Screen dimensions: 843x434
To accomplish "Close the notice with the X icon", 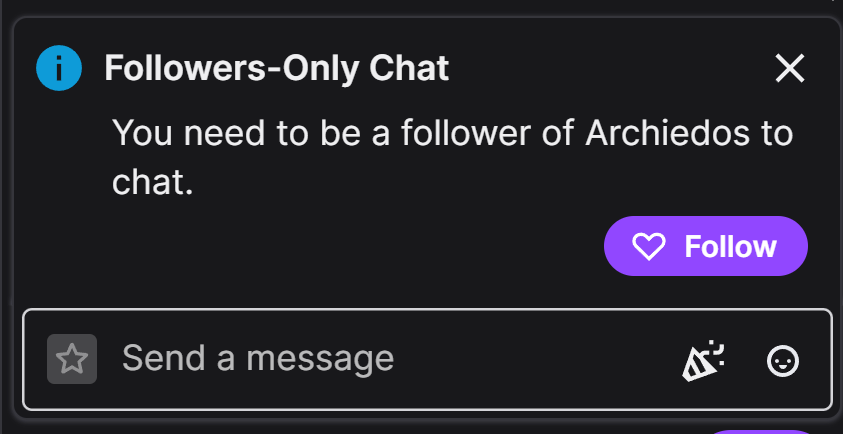I will (790, 69).
